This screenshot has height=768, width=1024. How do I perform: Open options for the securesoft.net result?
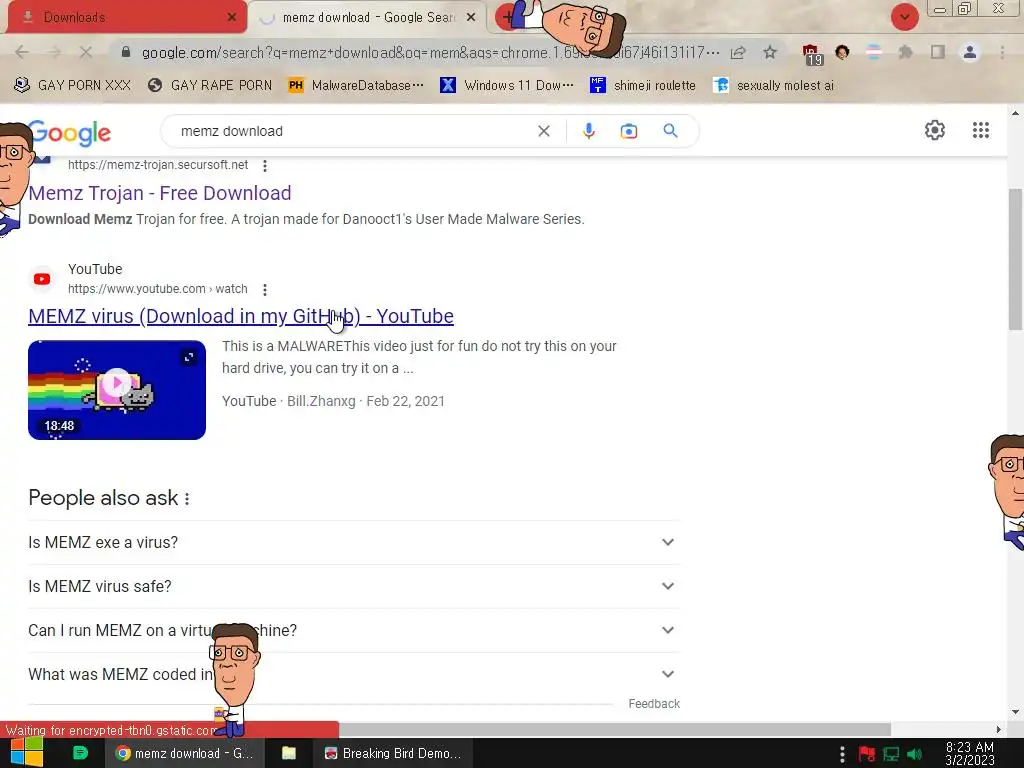click(x=264, y=166)
